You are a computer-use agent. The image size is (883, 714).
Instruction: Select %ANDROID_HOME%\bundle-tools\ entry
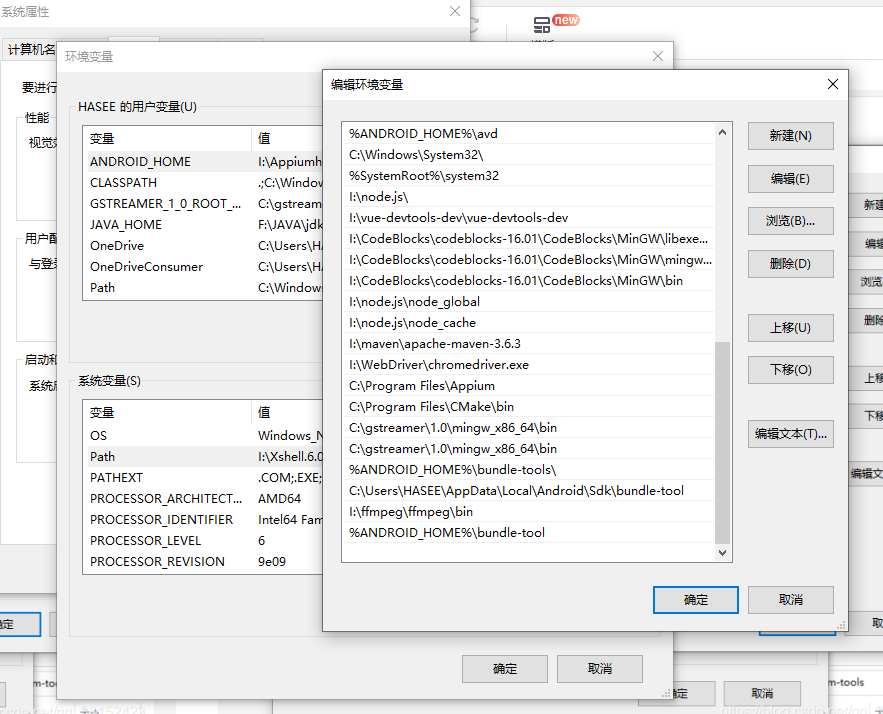(528, 470)
